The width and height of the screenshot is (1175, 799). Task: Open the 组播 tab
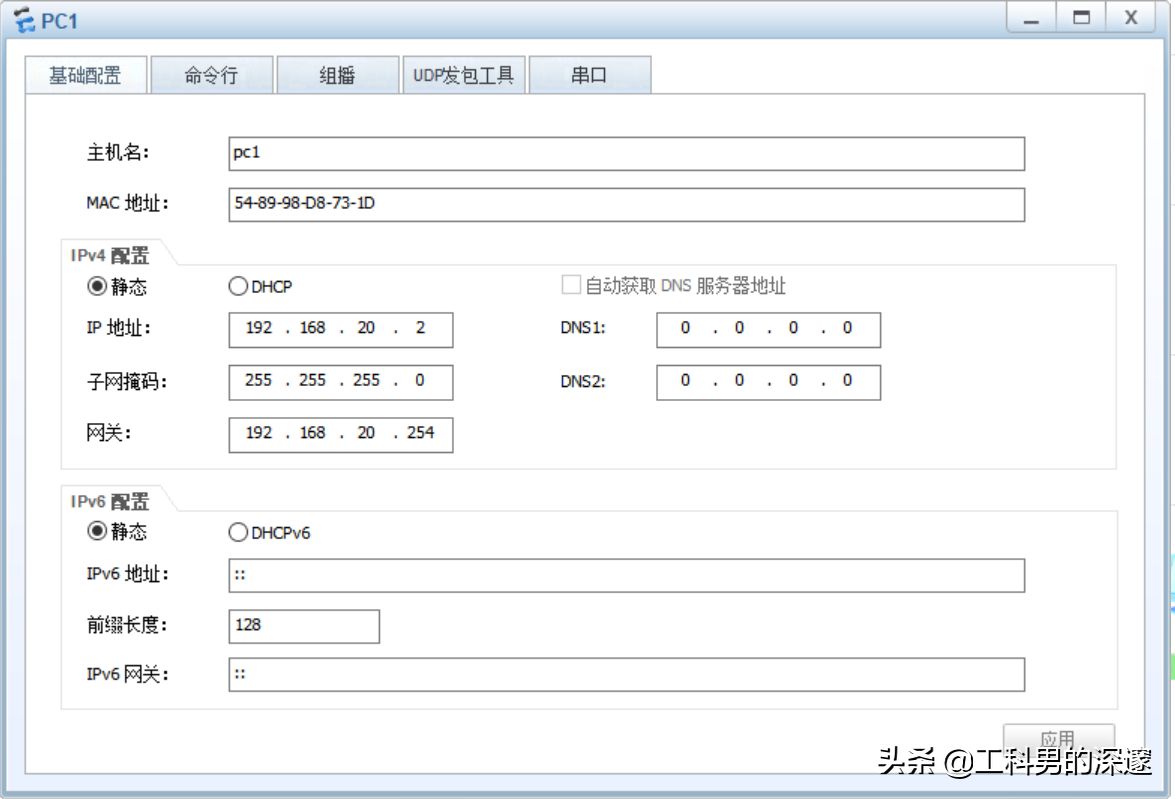[337, 76]
